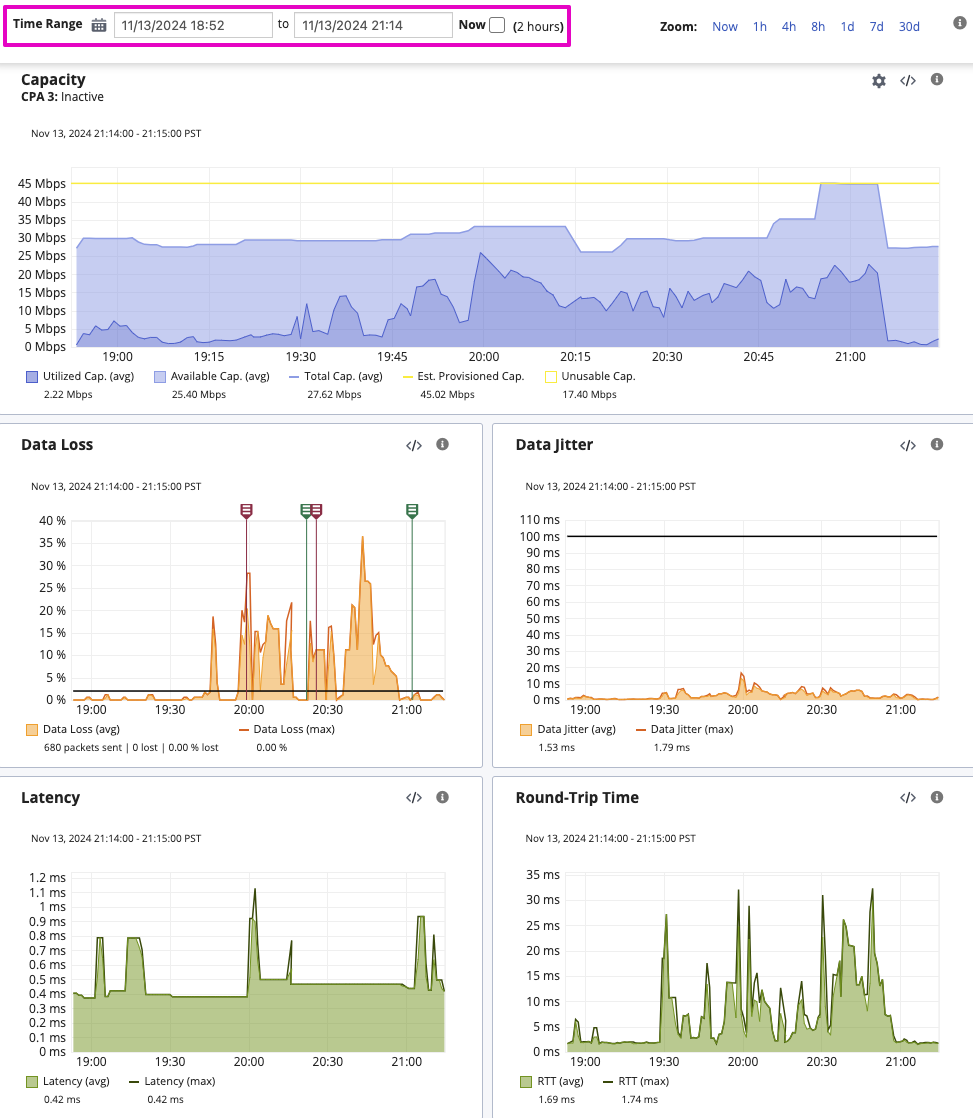The image size is (973, 1118).
Task: Show info for Round-Trip Time chart
Action: point(937,797)
